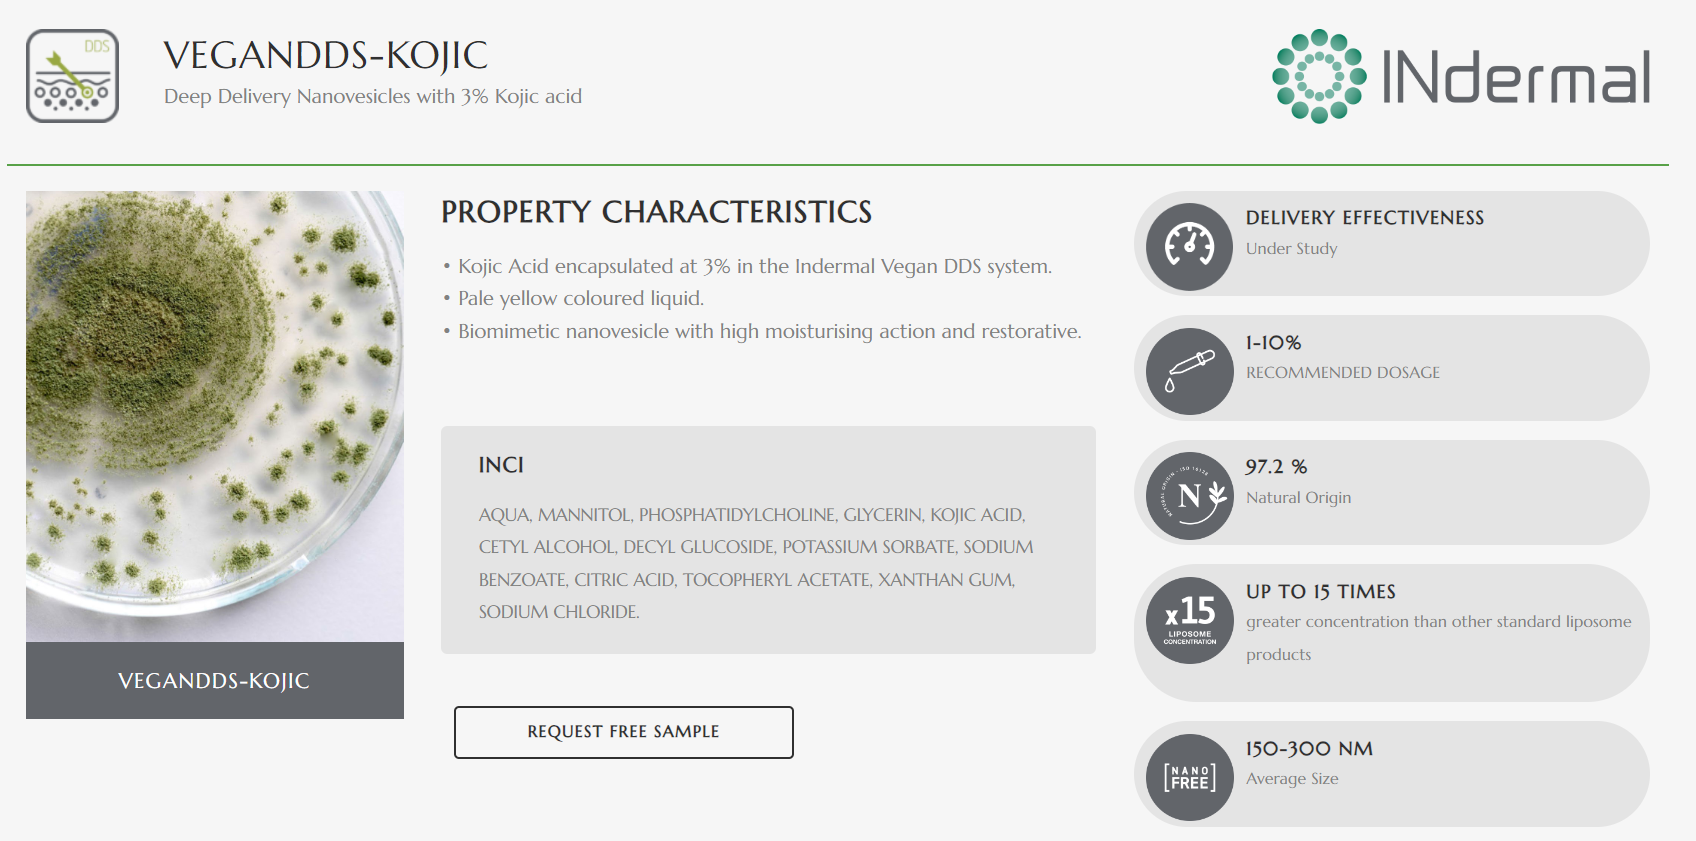Viewport: 1696px width, 841px height.
Task: Click the natural origin N leaf icon
Action: click(1189, 496)
